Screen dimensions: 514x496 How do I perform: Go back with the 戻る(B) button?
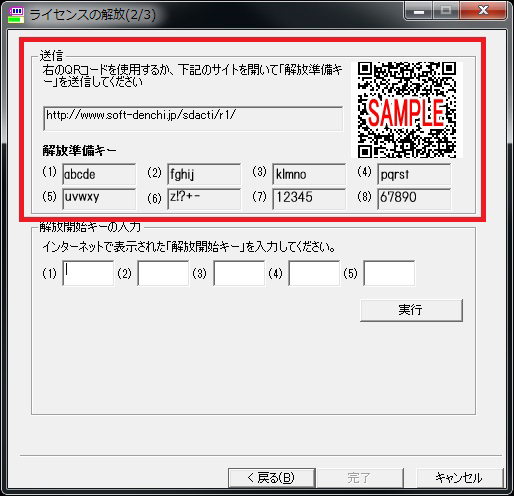[x=272, y=478]
